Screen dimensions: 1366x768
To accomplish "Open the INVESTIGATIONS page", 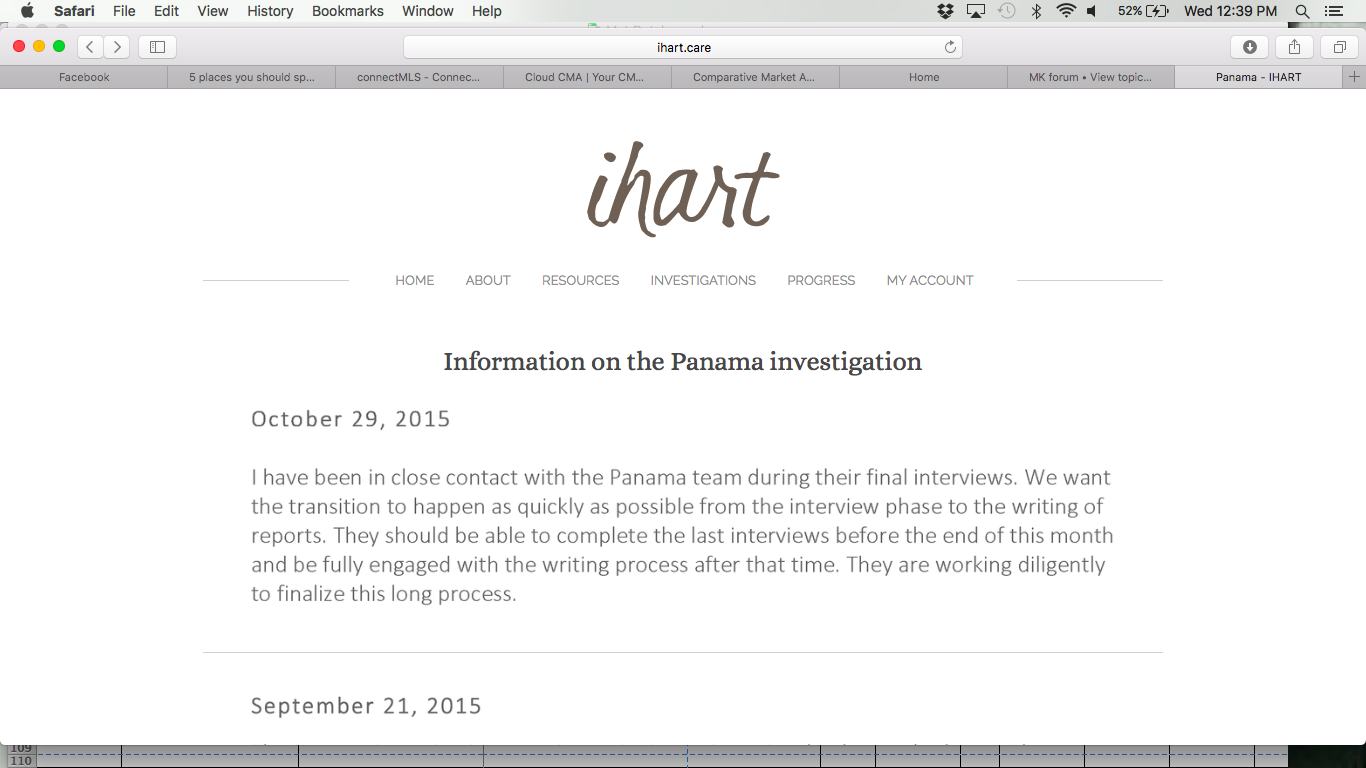I will [703, 280].
